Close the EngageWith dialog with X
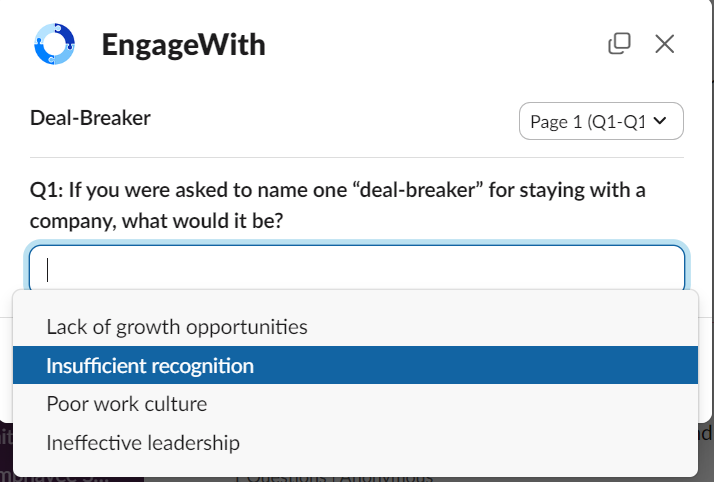 tap(665, 43)
